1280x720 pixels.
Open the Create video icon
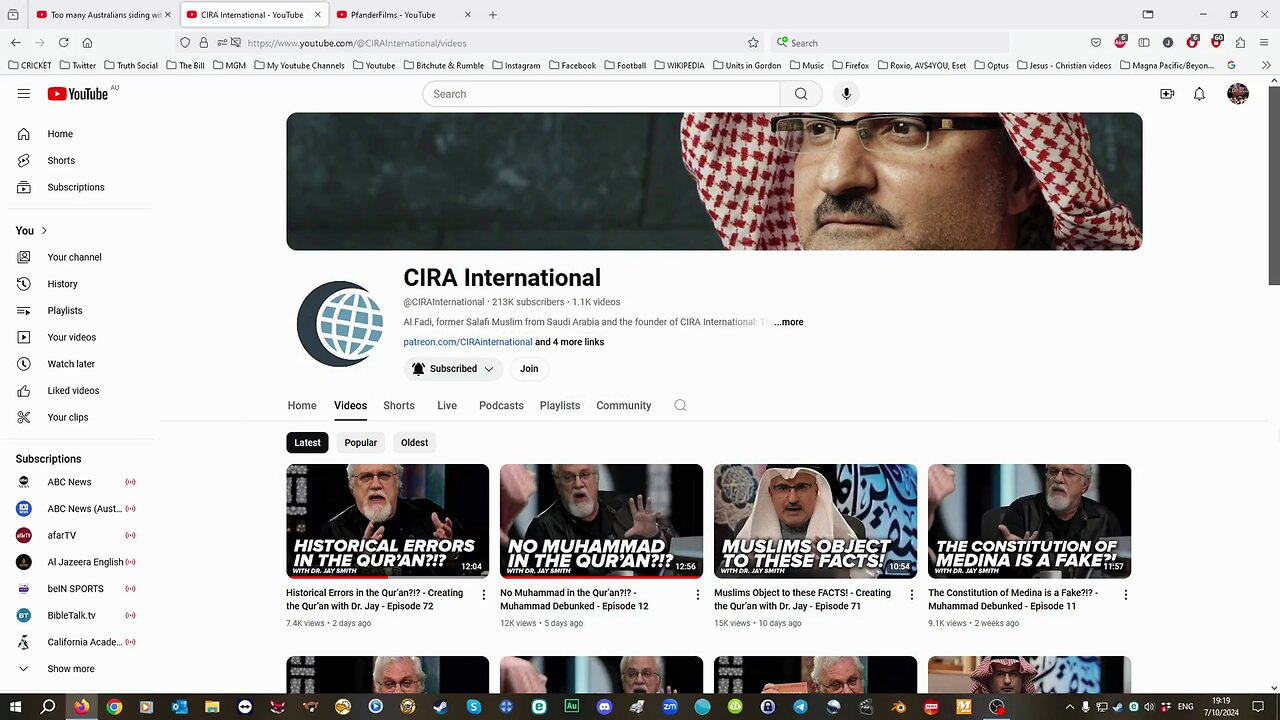pos(1167,94)
